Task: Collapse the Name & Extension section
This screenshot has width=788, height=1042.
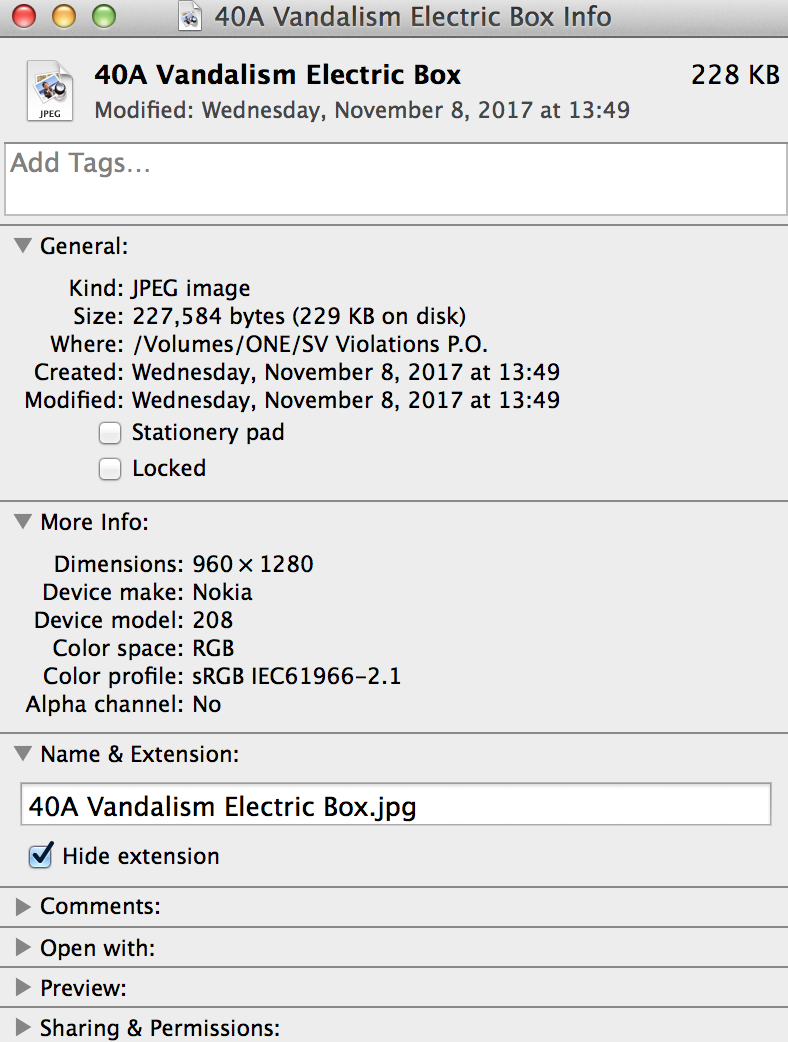Action: click(x=23, y=754)
